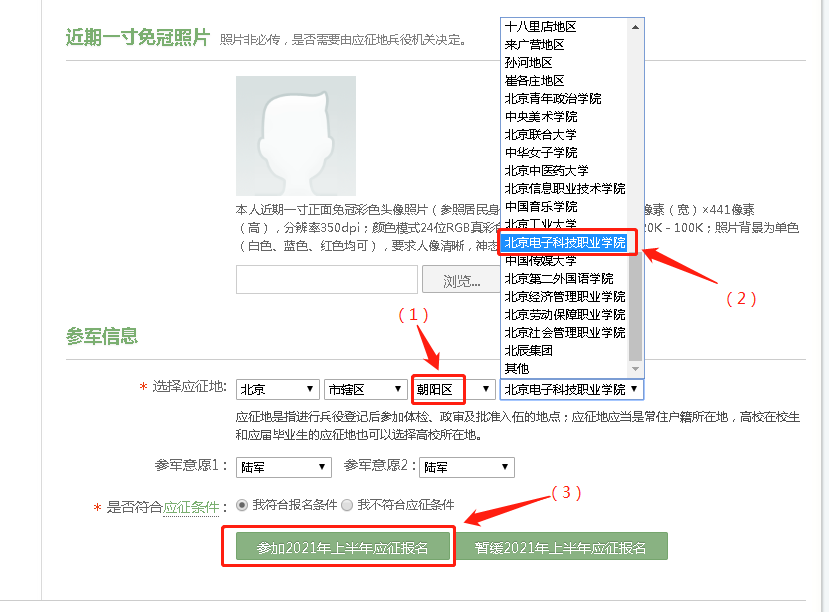Click the 浏览 button to browse for a photo
This screenshot has height=612, width=829.
[462, 280]
